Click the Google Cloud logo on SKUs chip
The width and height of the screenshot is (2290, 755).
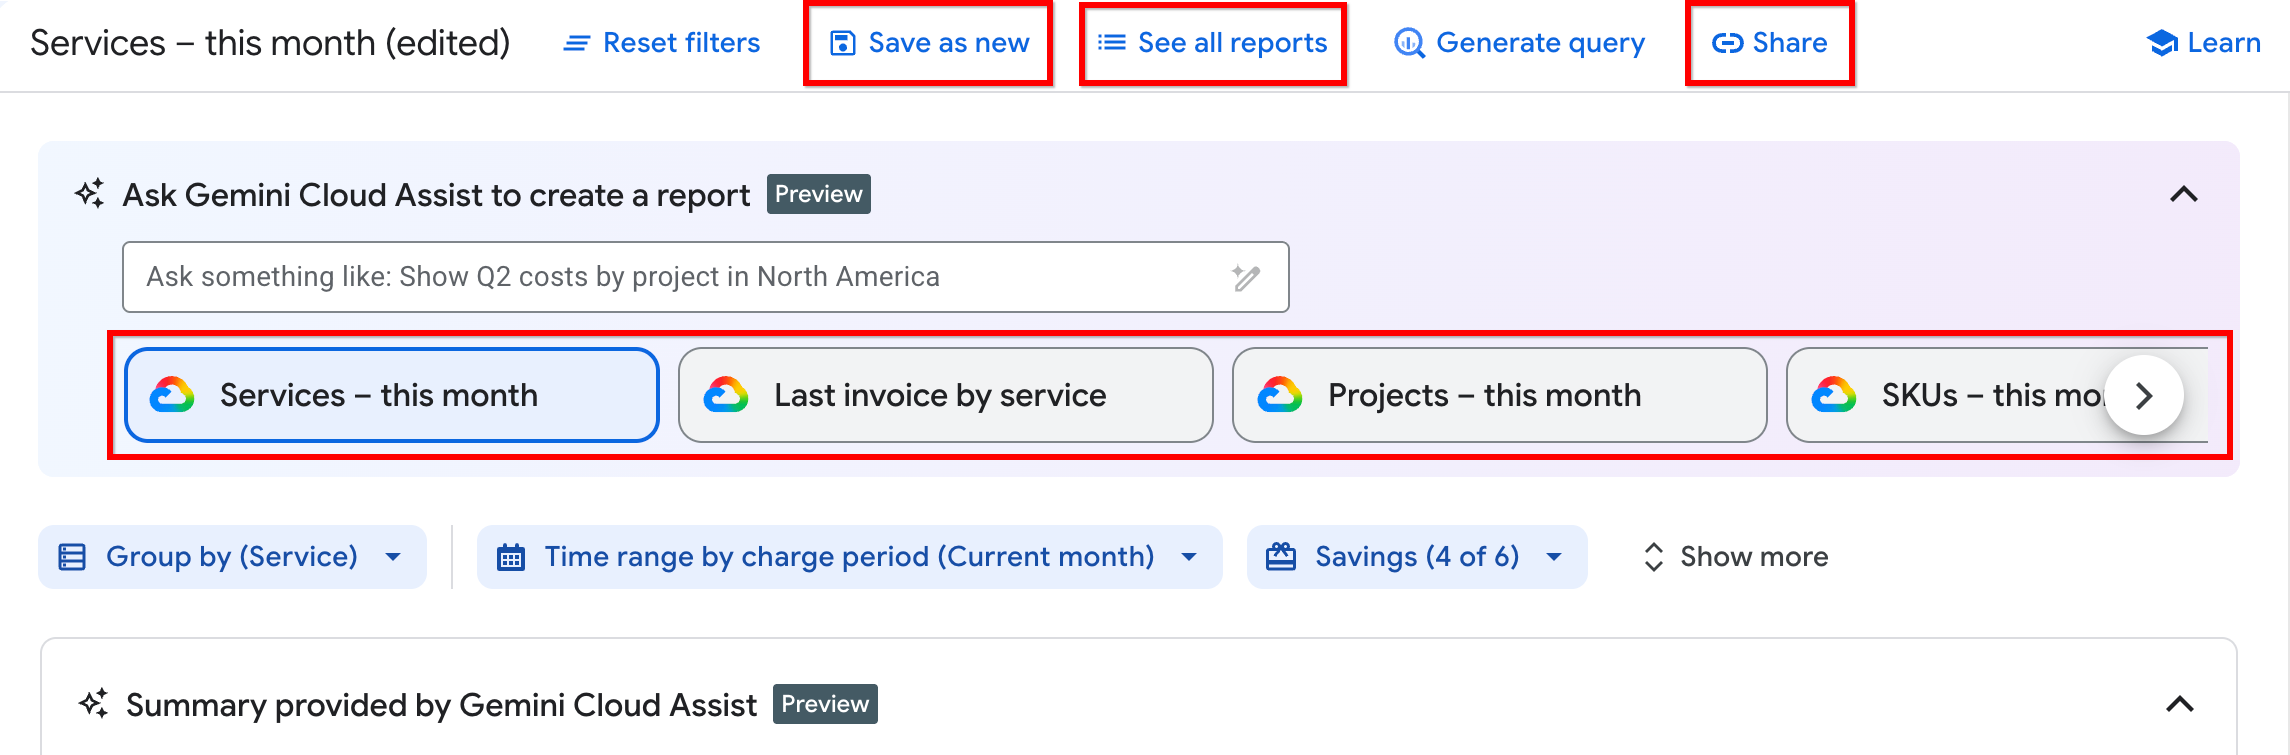1834,395
